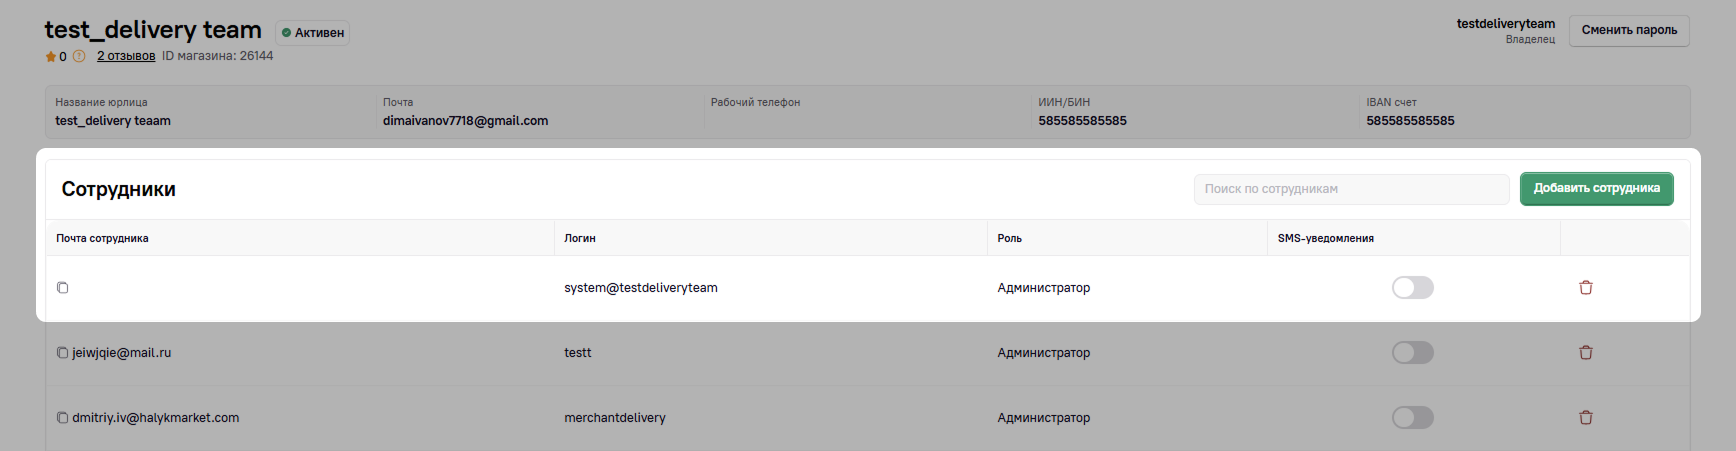This screenshot has width=1736, height=451.
Task: Delete the system@testdeliveryteam employee
Action: point(1585,288)
